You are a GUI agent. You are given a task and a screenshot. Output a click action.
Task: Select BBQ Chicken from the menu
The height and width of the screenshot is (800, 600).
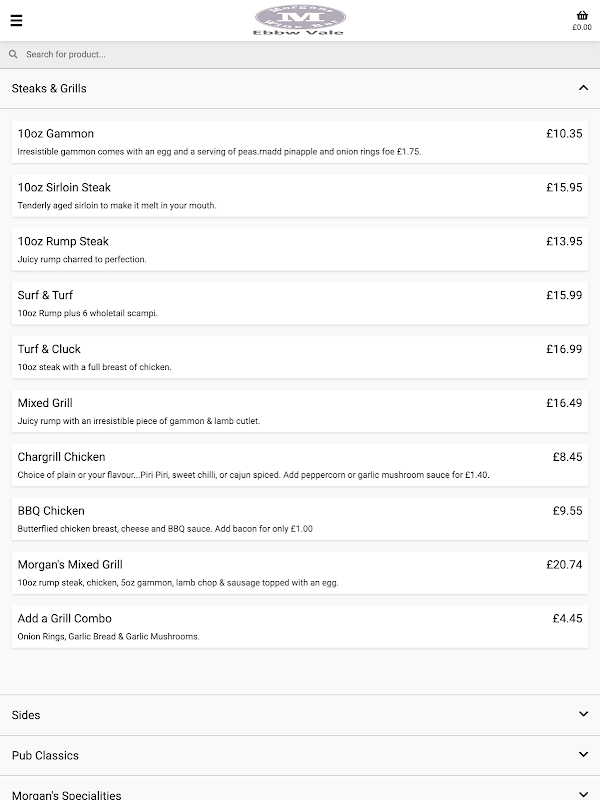300,520
